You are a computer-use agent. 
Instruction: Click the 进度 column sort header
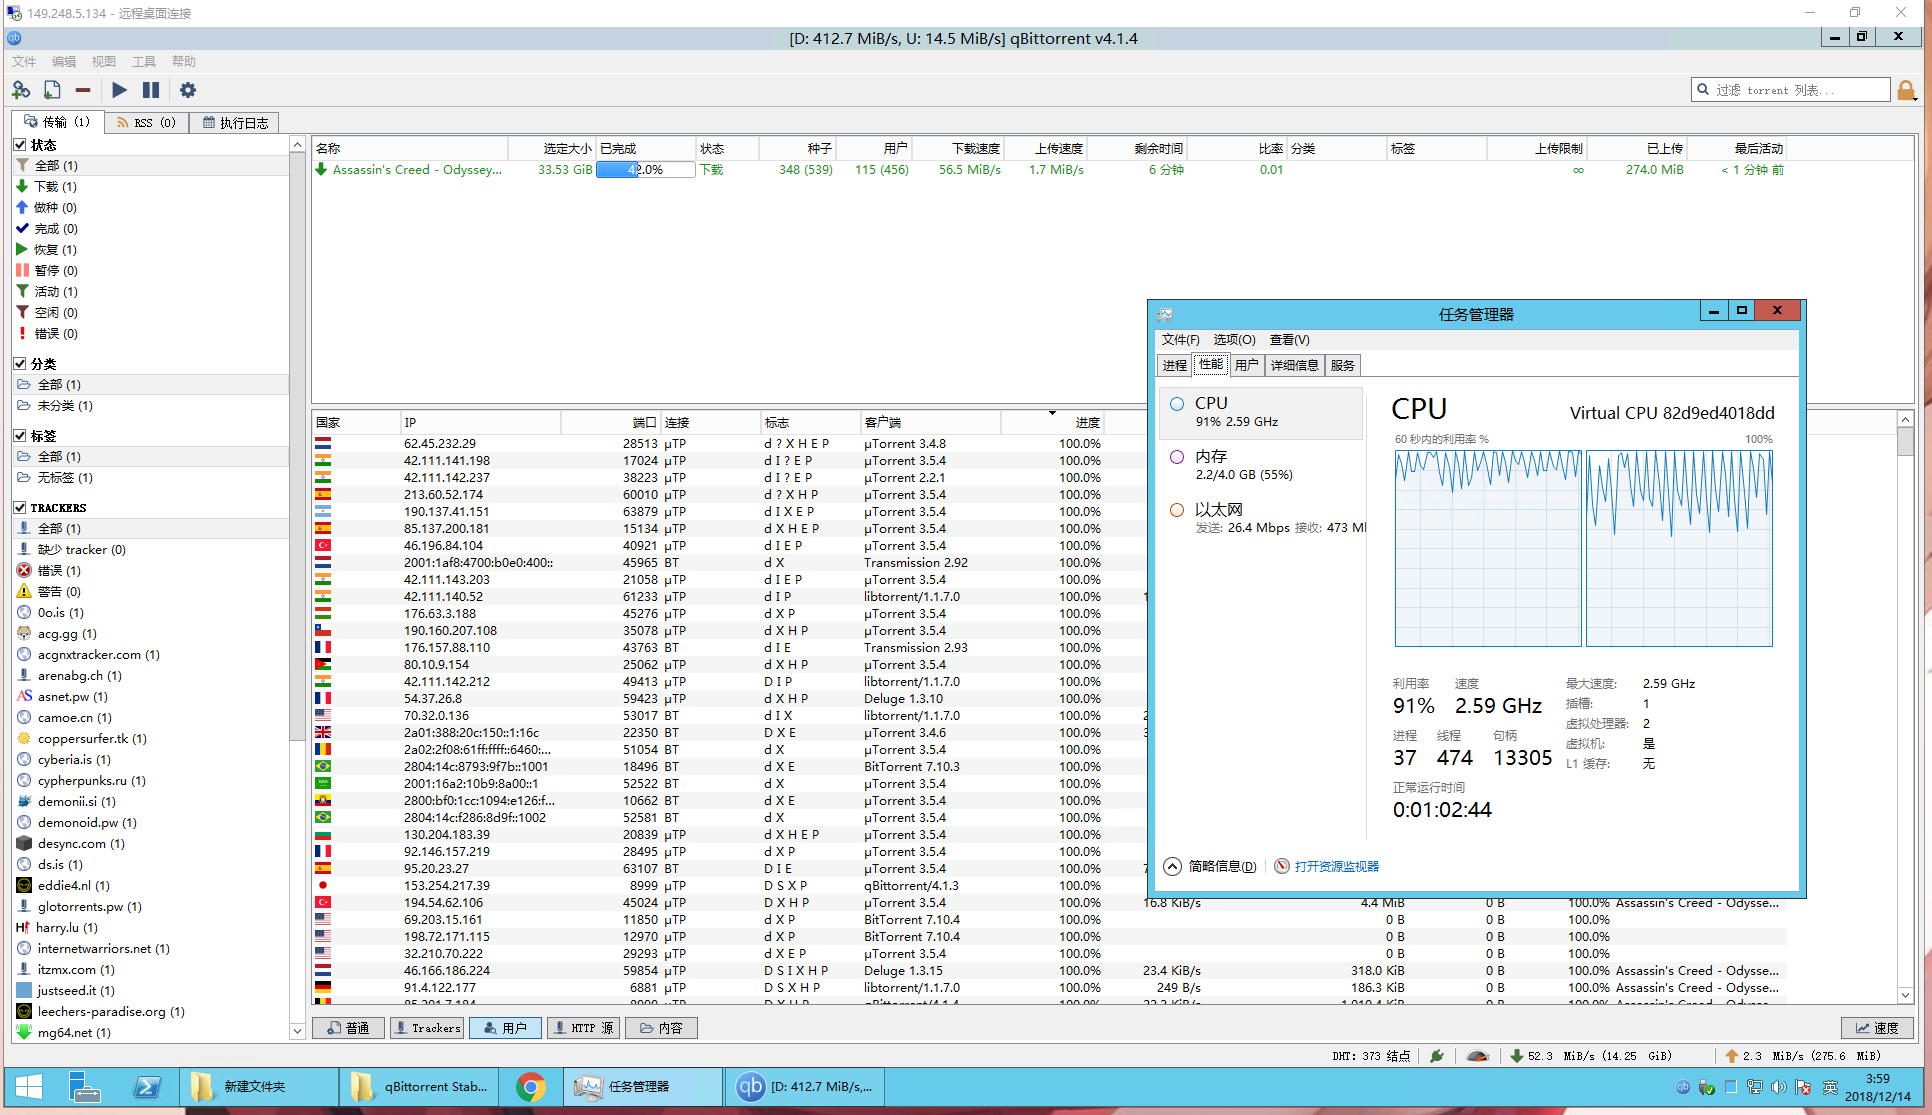[x=1087, y=422]
